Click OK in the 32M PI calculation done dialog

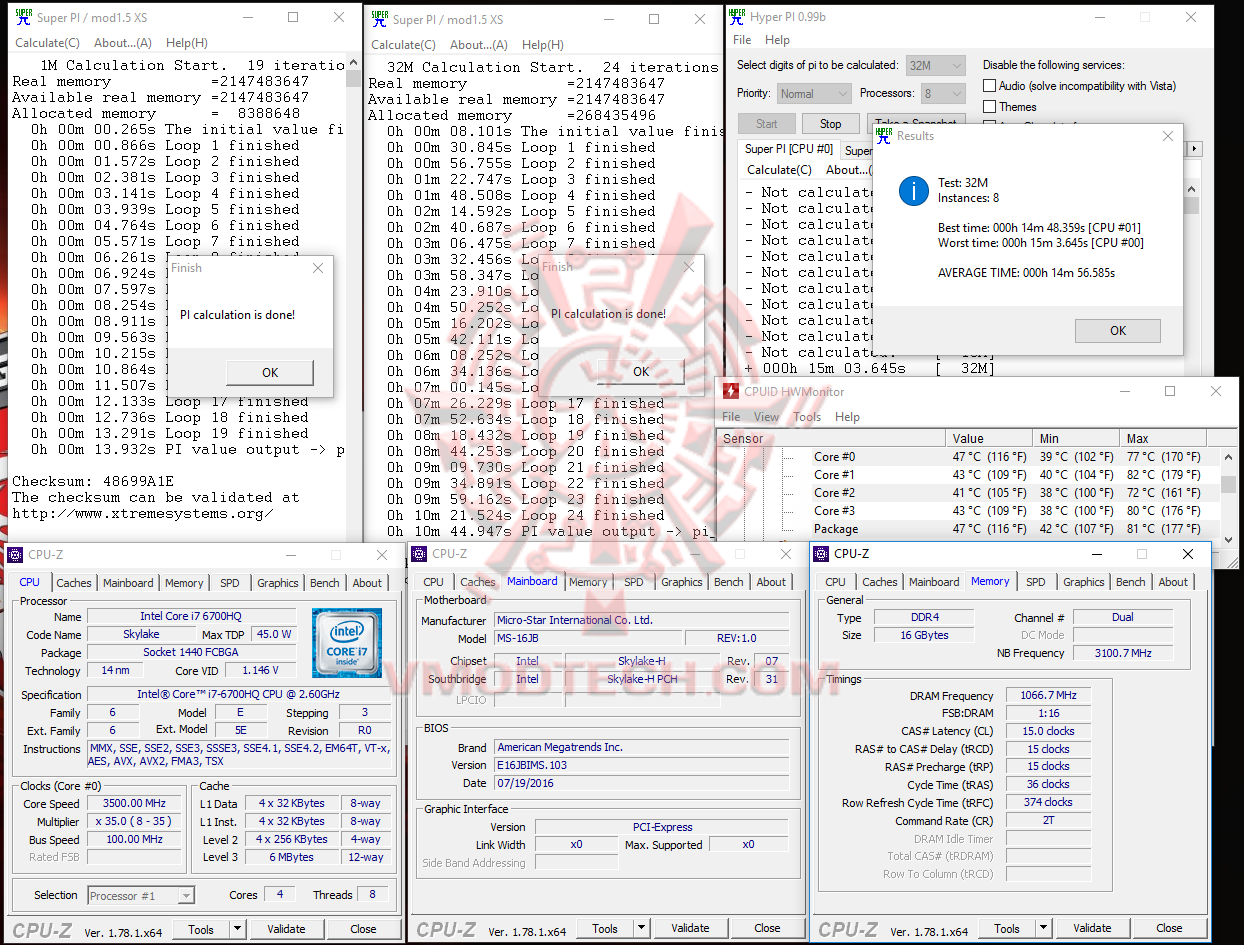(x=641, y=371)
